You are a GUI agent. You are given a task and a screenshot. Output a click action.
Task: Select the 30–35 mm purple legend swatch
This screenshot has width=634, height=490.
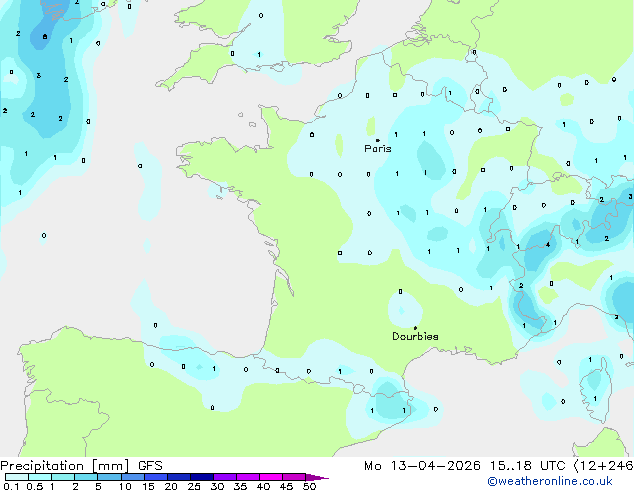click(224, 477)
